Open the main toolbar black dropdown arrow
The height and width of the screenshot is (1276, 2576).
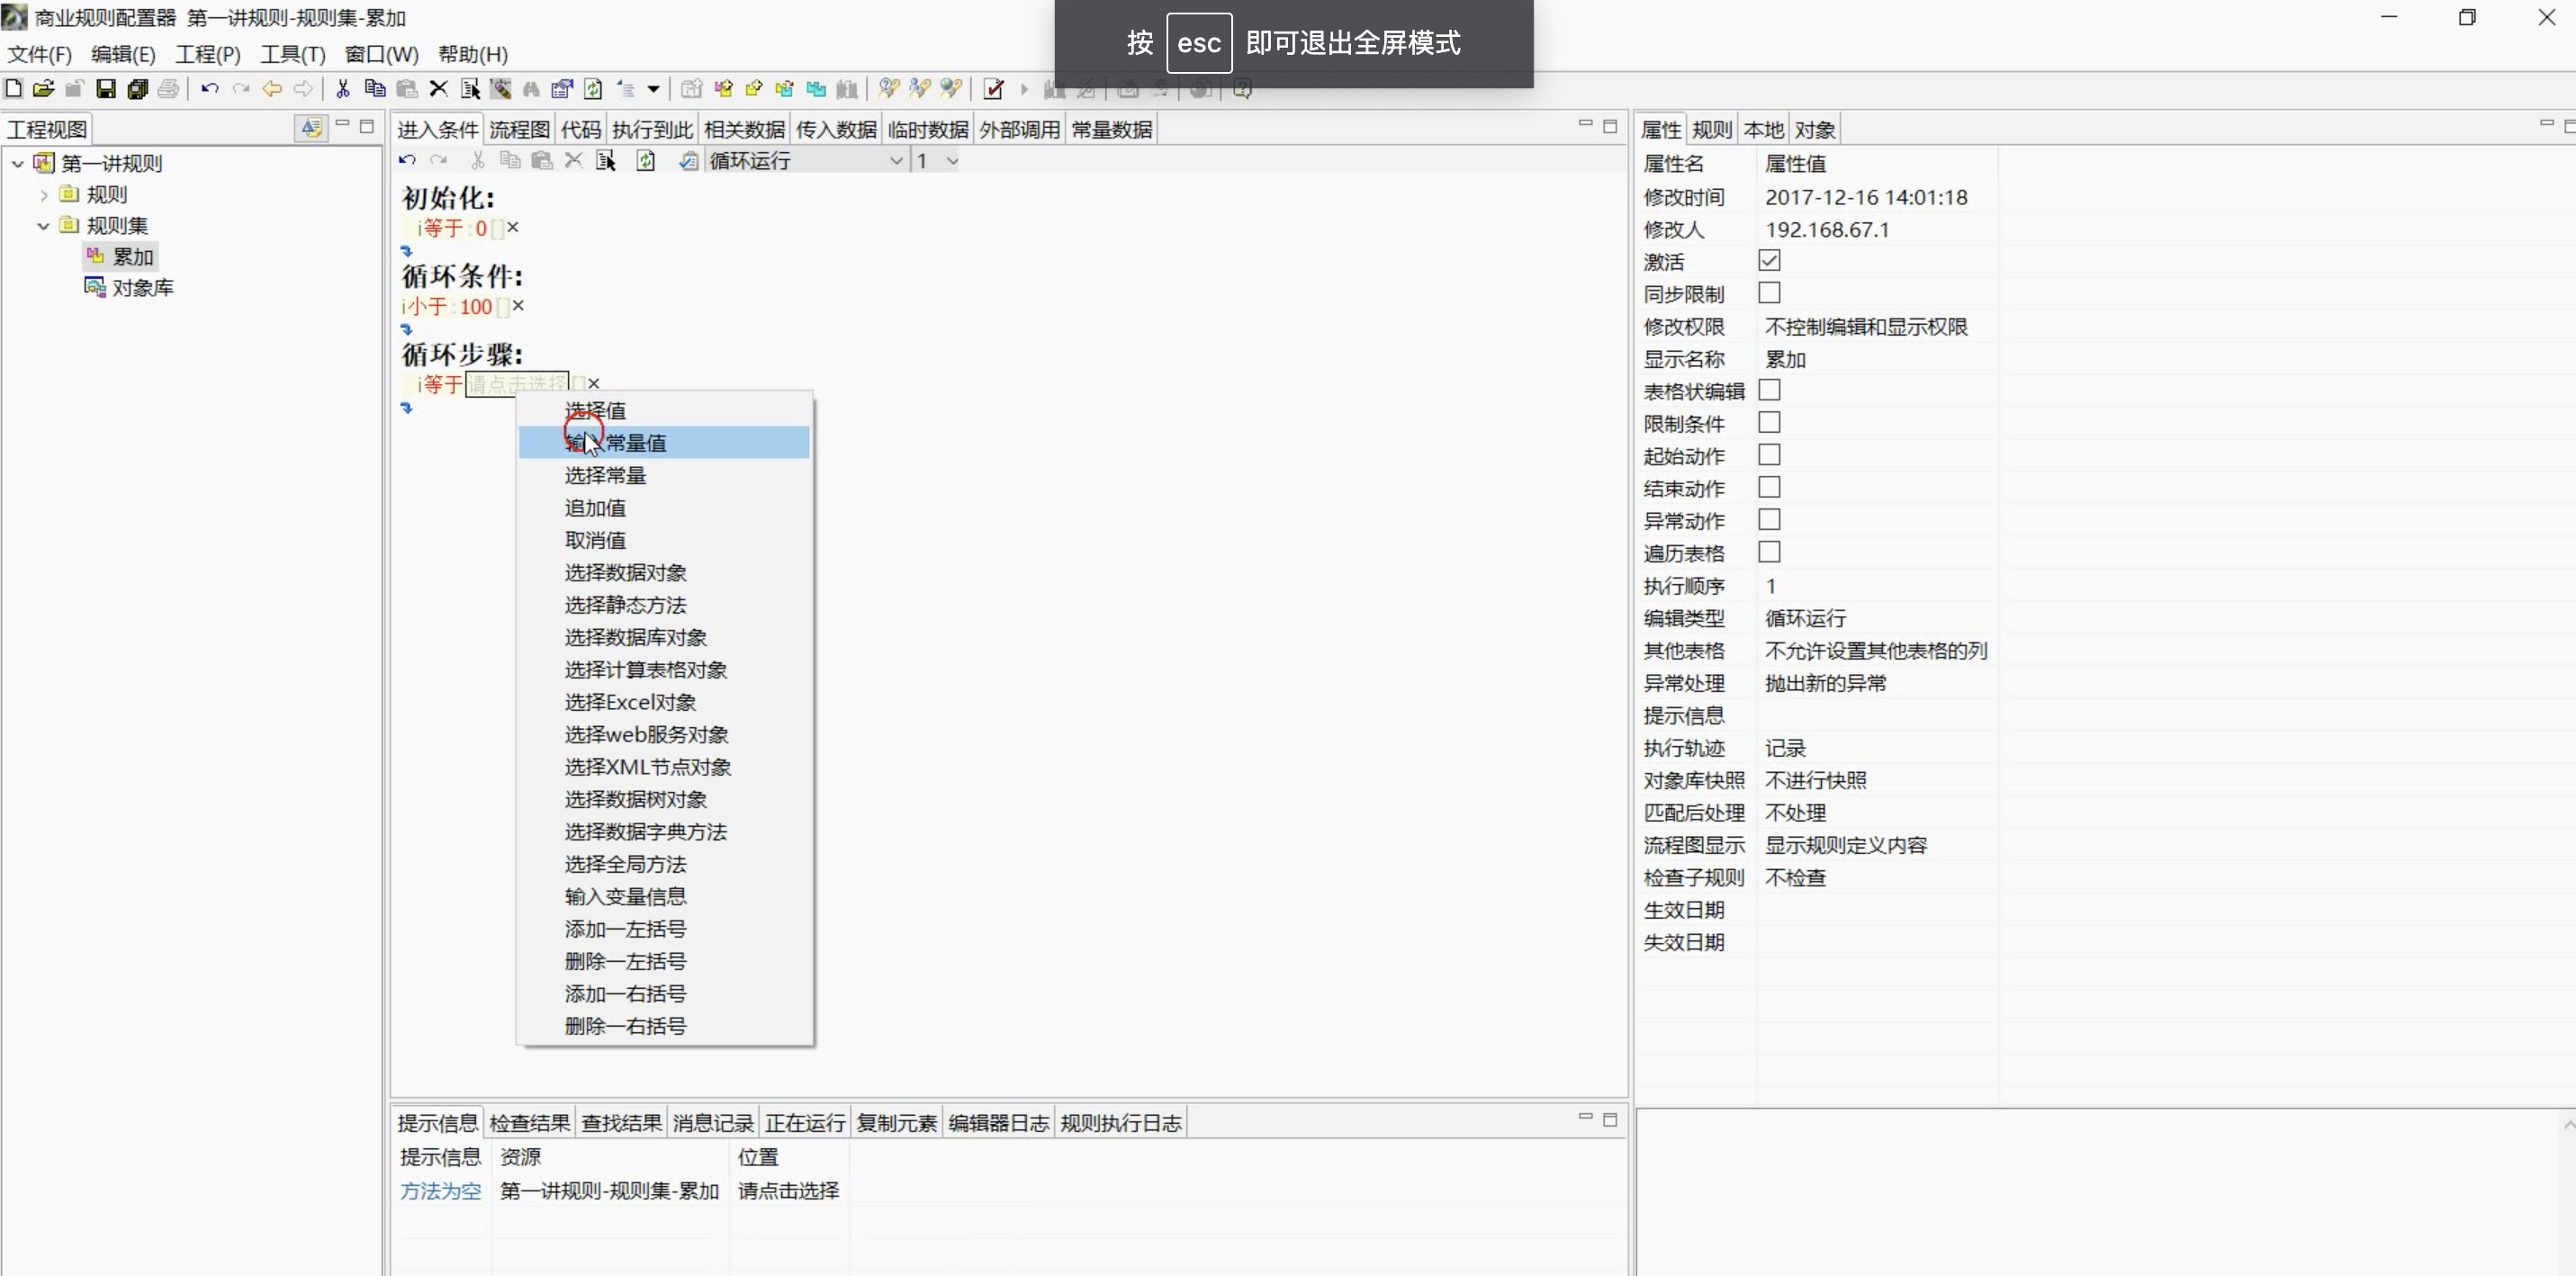pos(653,89)
